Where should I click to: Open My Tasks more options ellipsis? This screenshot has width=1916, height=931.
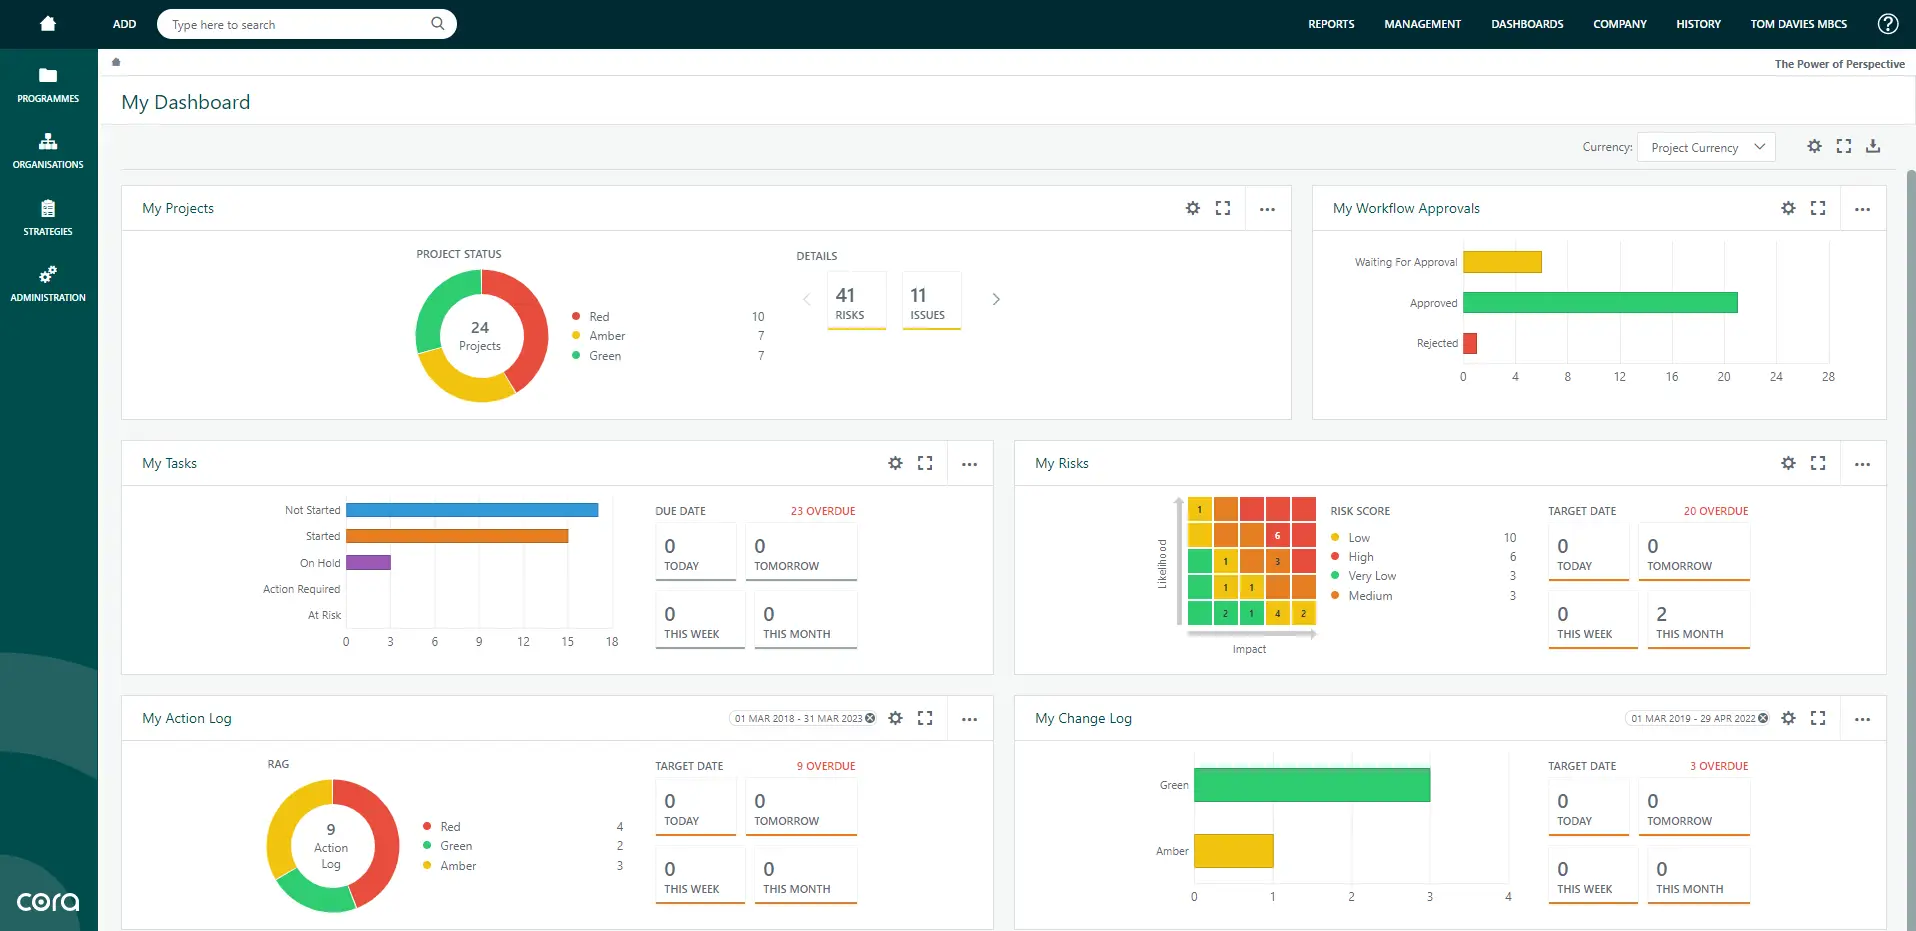point(969,464)
